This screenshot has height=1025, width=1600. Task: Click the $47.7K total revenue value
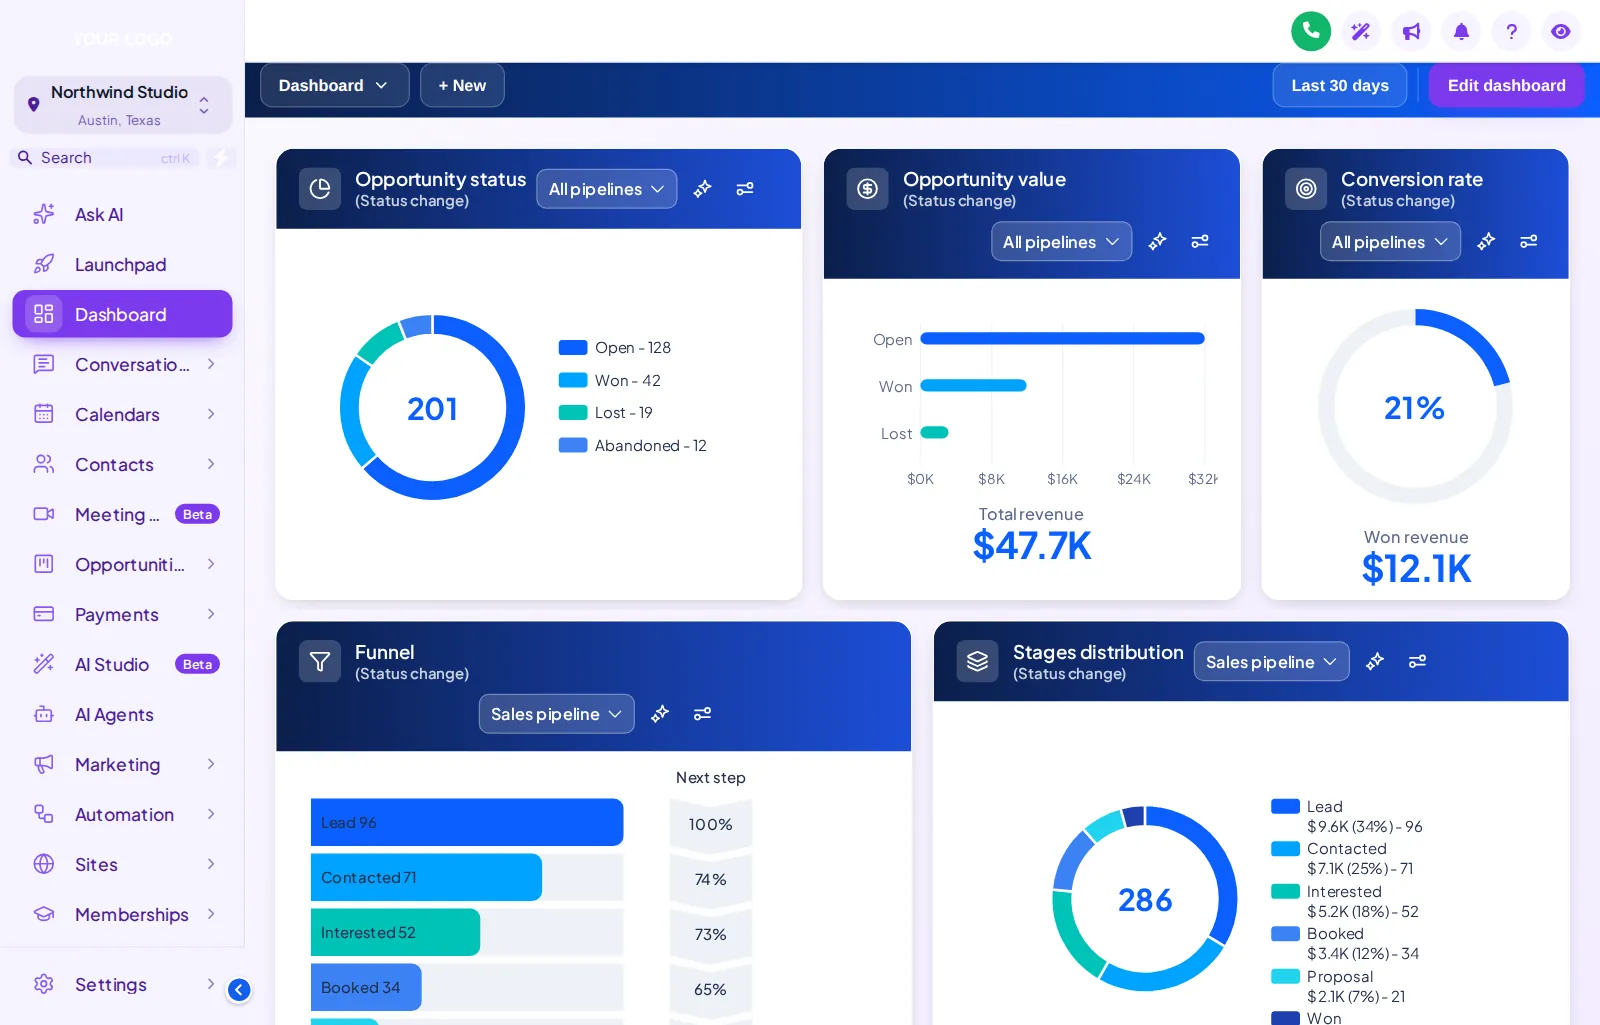(x=1032, y=546)
